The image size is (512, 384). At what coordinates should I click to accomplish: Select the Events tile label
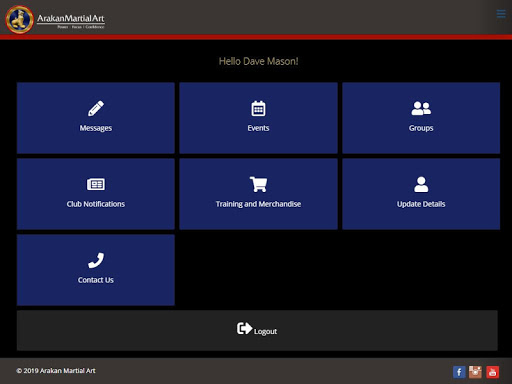[x=258, y=128]
